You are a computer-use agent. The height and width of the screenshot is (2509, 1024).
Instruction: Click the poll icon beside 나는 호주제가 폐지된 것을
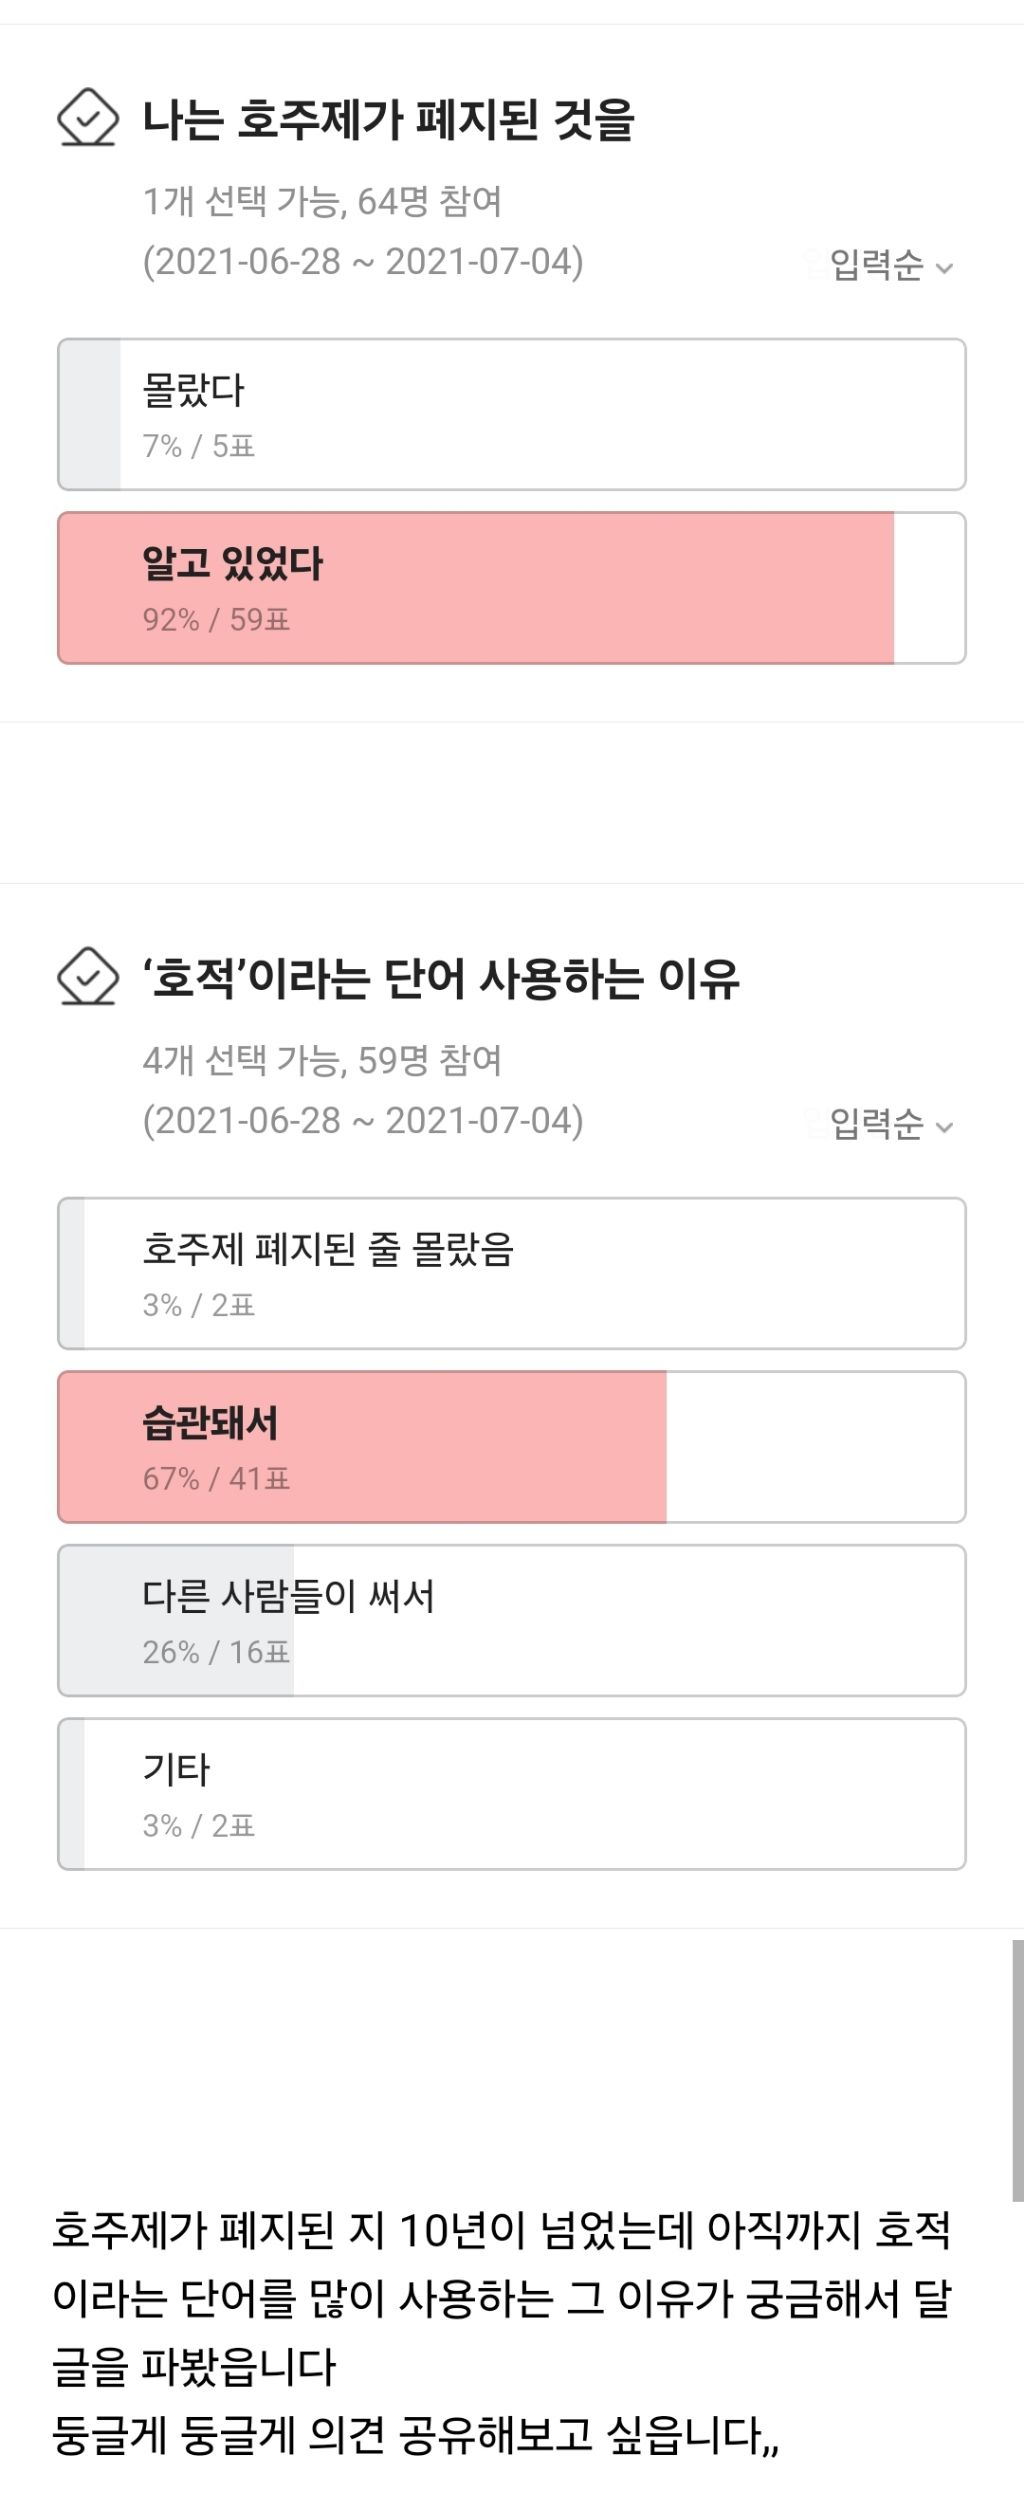[88, 118]
